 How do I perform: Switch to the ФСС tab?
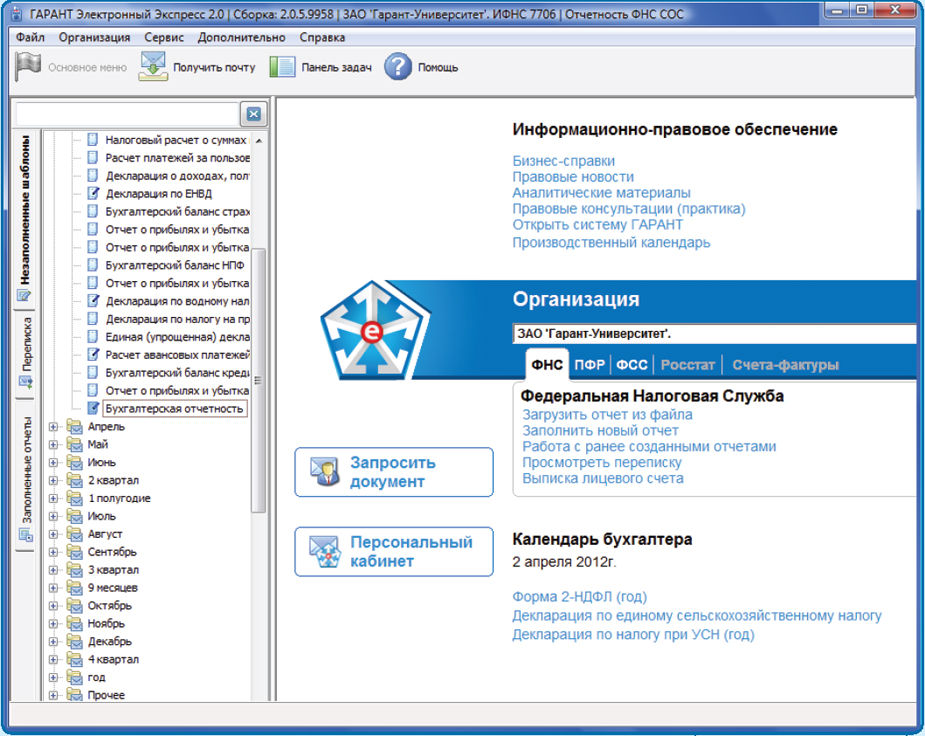(631, 365)
